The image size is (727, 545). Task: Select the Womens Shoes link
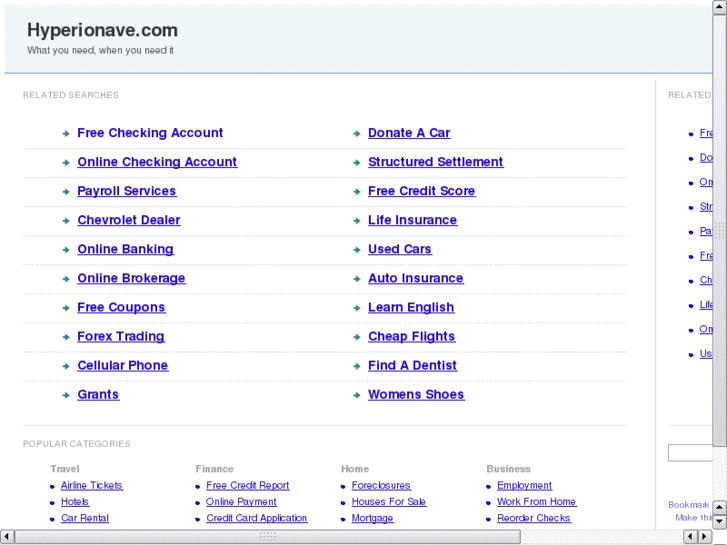(x=416, y=395)
